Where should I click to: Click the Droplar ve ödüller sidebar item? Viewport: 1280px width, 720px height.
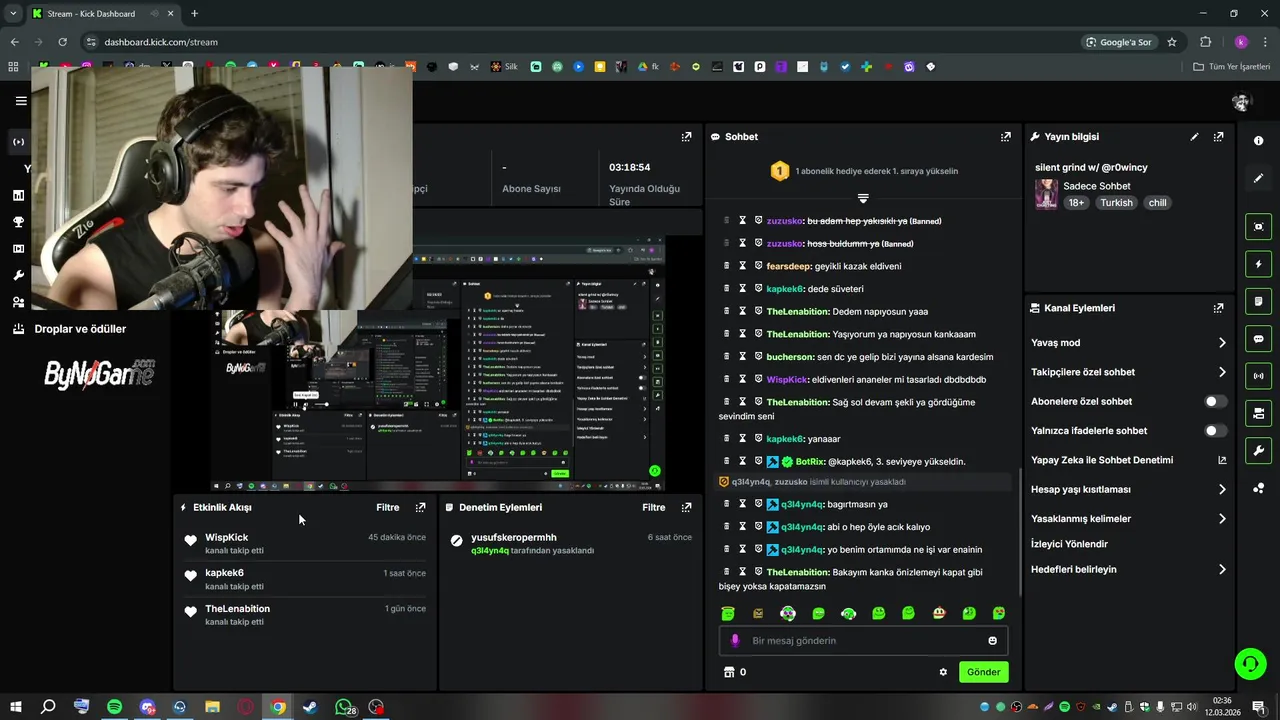click(x=80, y=329)
